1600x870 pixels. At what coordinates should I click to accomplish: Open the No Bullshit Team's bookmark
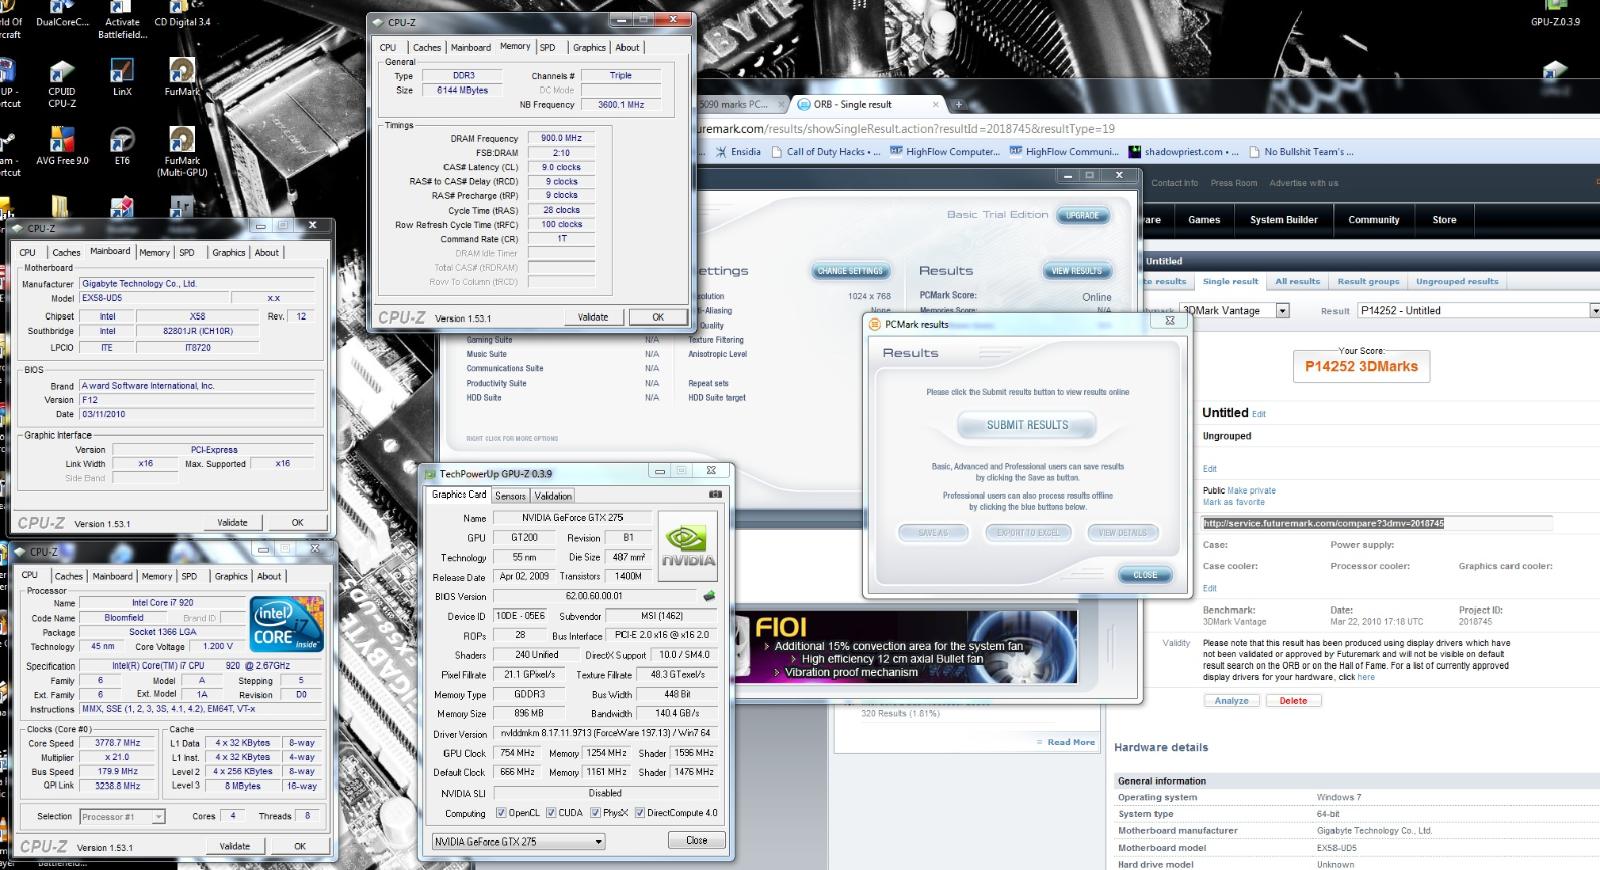click(1300, 152)
